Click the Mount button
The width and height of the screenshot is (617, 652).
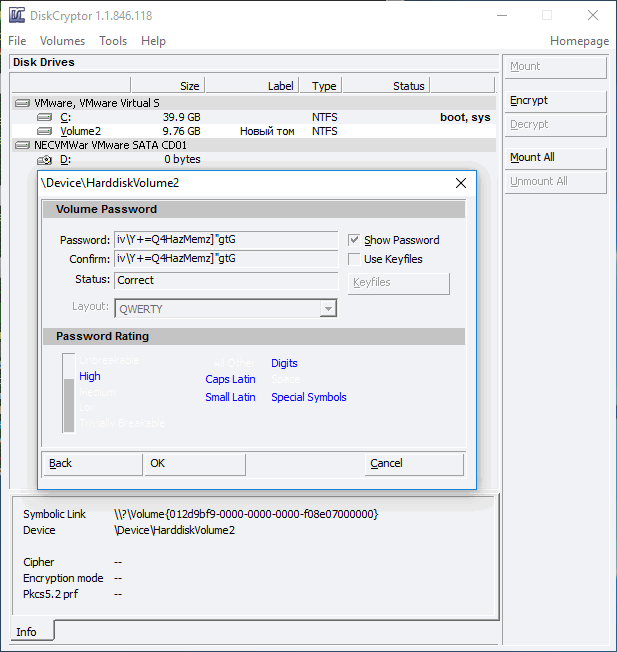click(556, 67)
